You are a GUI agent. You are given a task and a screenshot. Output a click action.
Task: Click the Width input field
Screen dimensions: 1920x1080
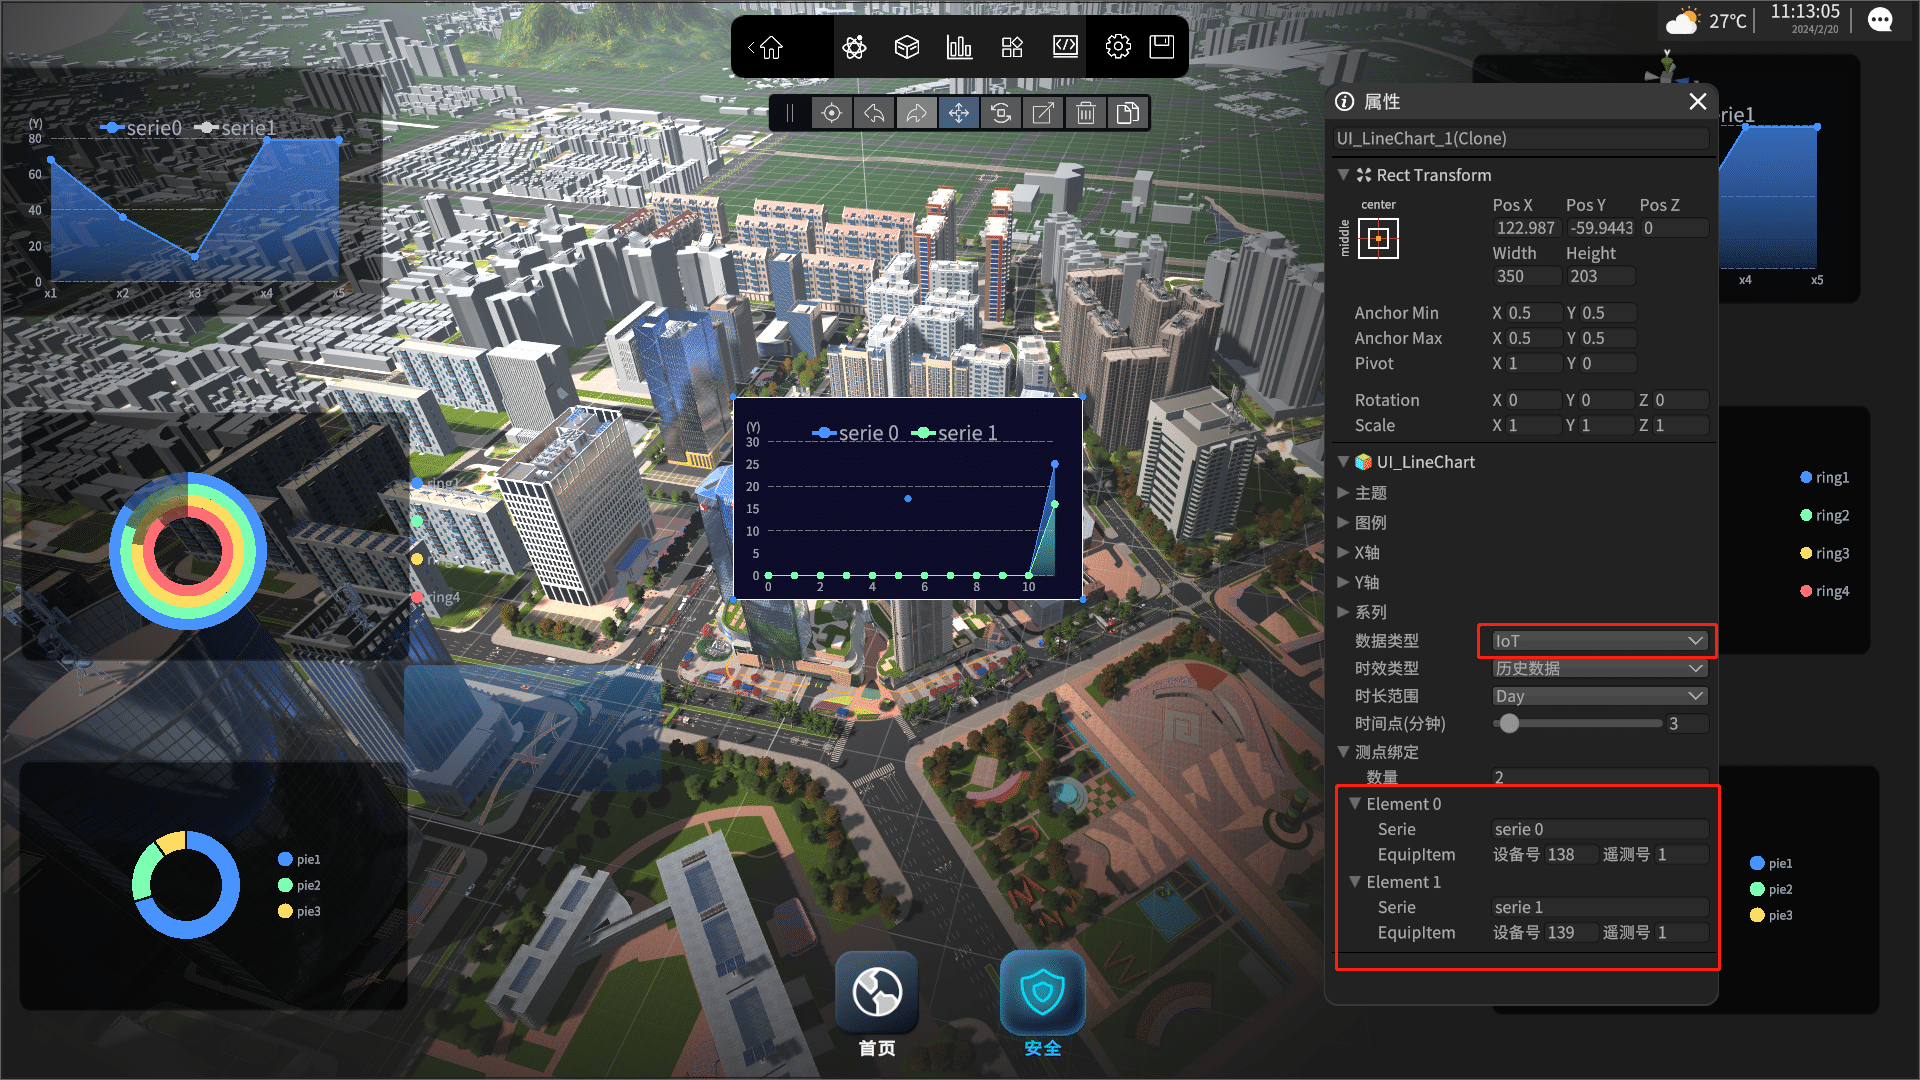click(x=1526, y=277)
